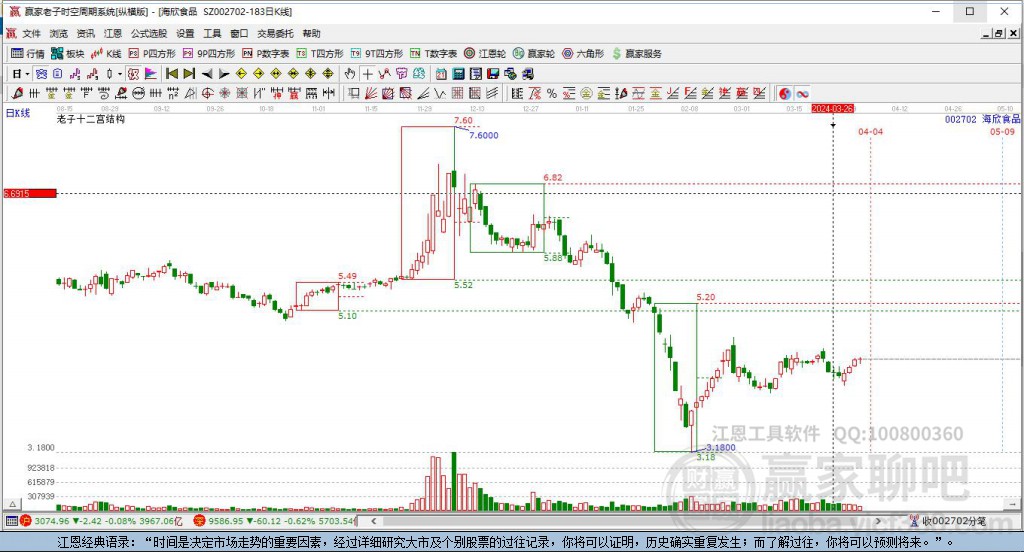Click the percent % drawing tool

pyautogui.click(x=552, y=93)
